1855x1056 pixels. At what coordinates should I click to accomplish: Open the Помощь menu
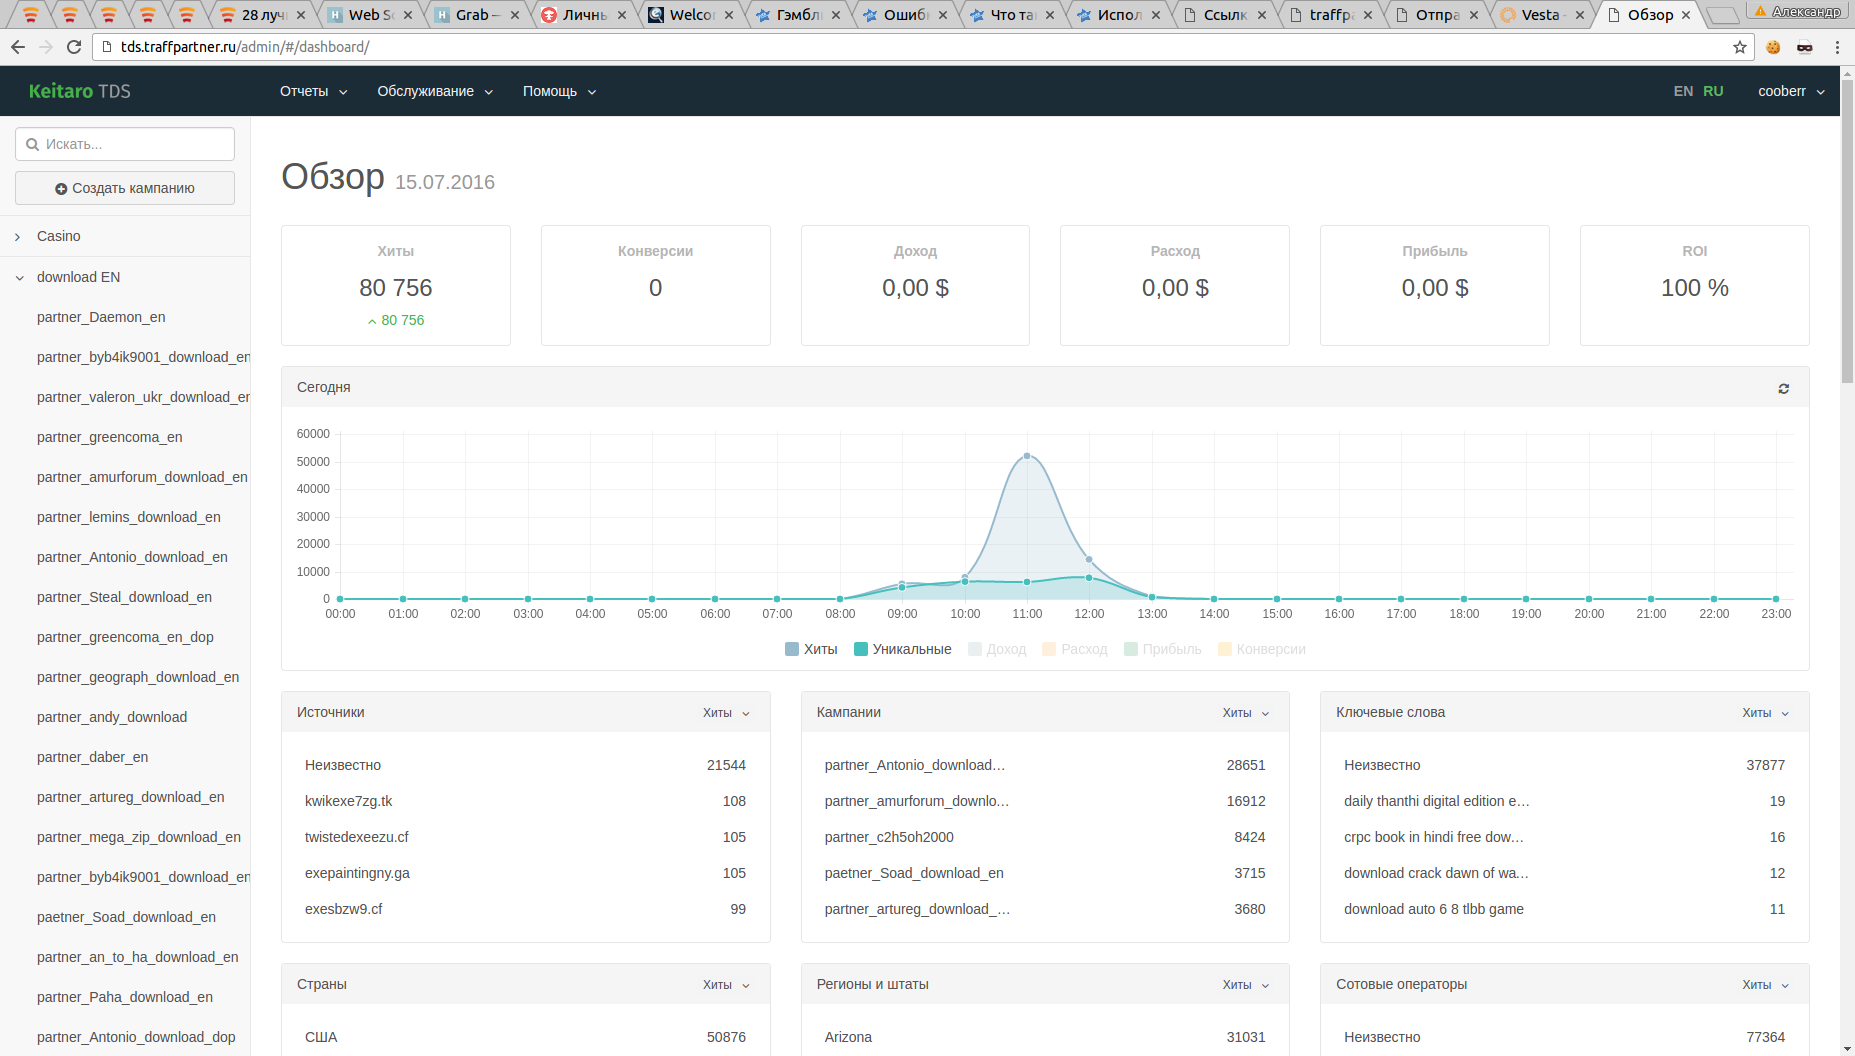click(x=559, y=91)
